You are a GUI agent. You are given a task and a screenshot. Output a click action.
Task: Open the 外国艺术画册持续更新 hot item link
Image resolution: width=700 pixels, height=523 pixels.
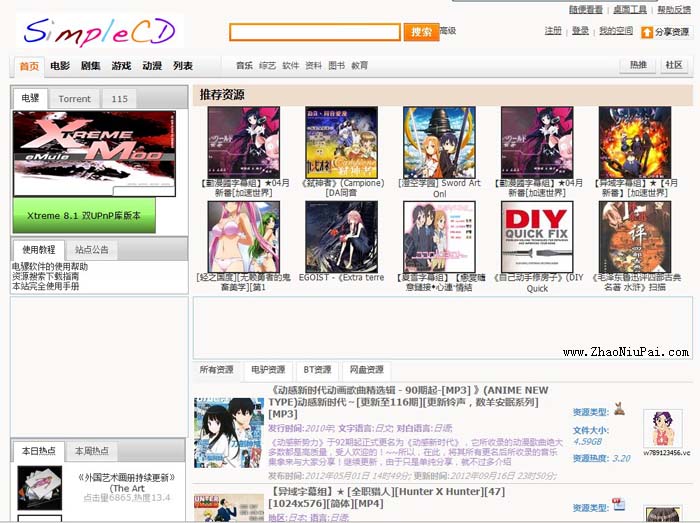click(x=127, y=483)
